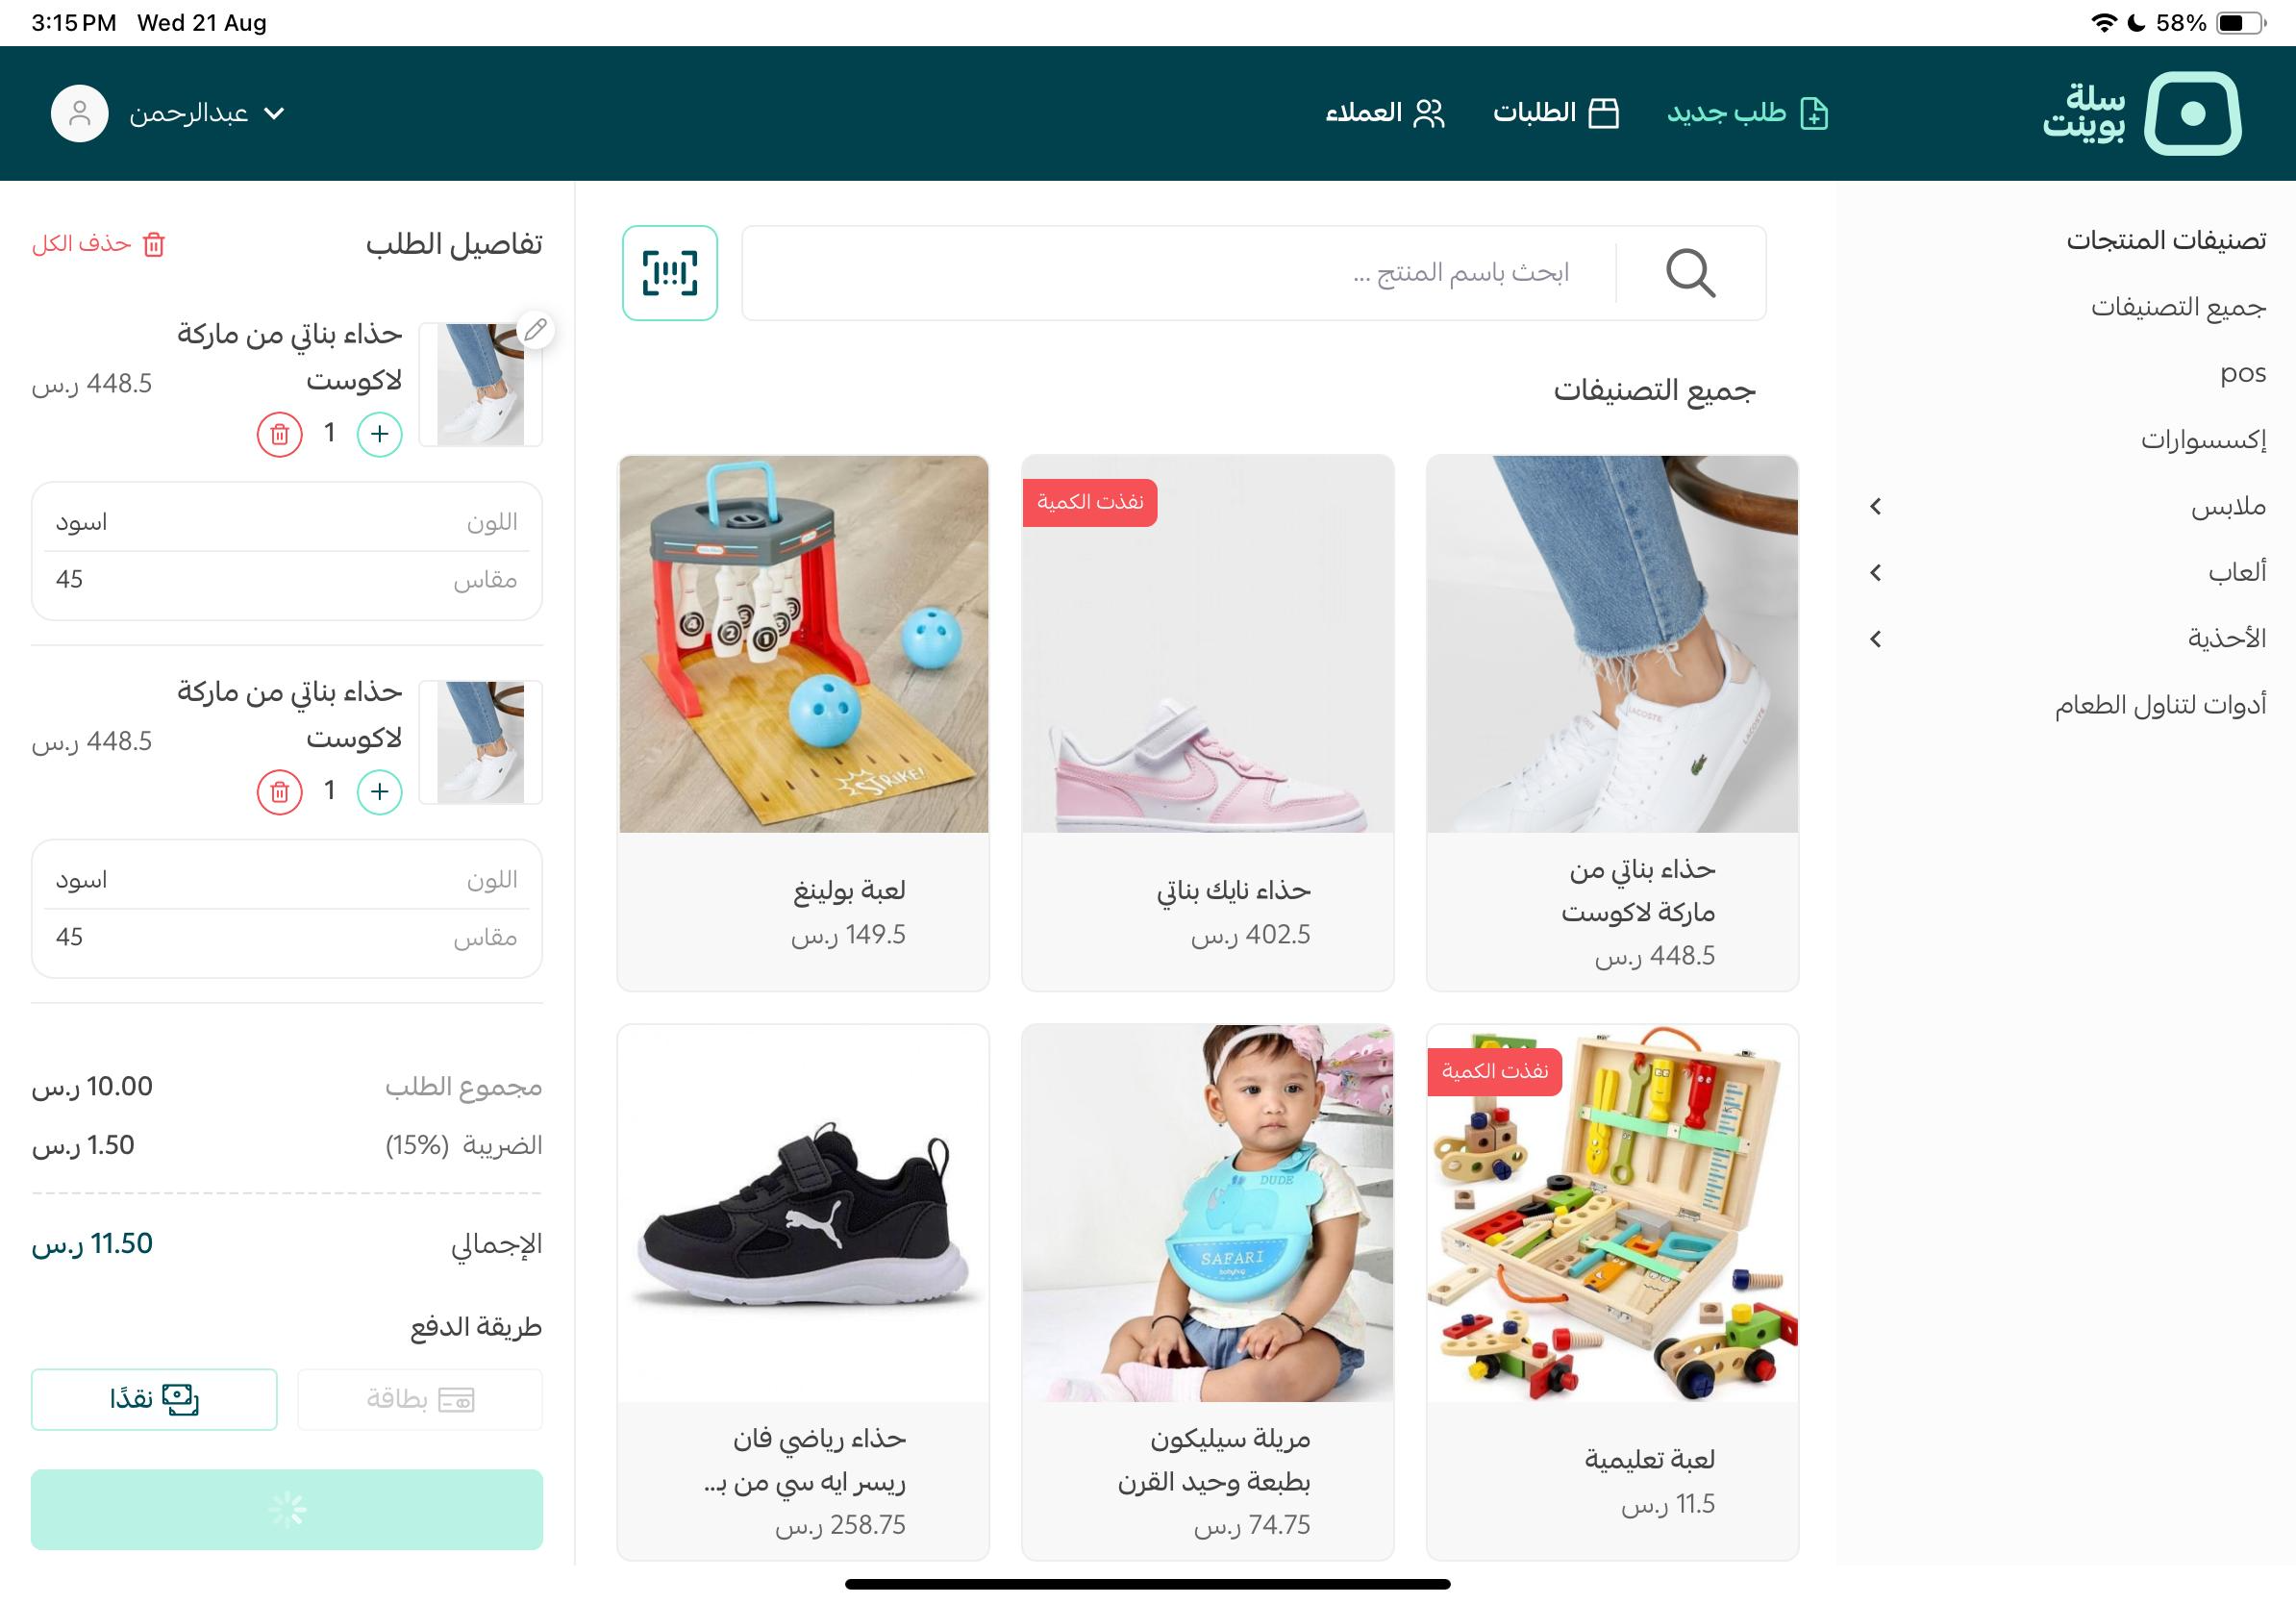Select the إكسسوارات category

click(2203, 440)
